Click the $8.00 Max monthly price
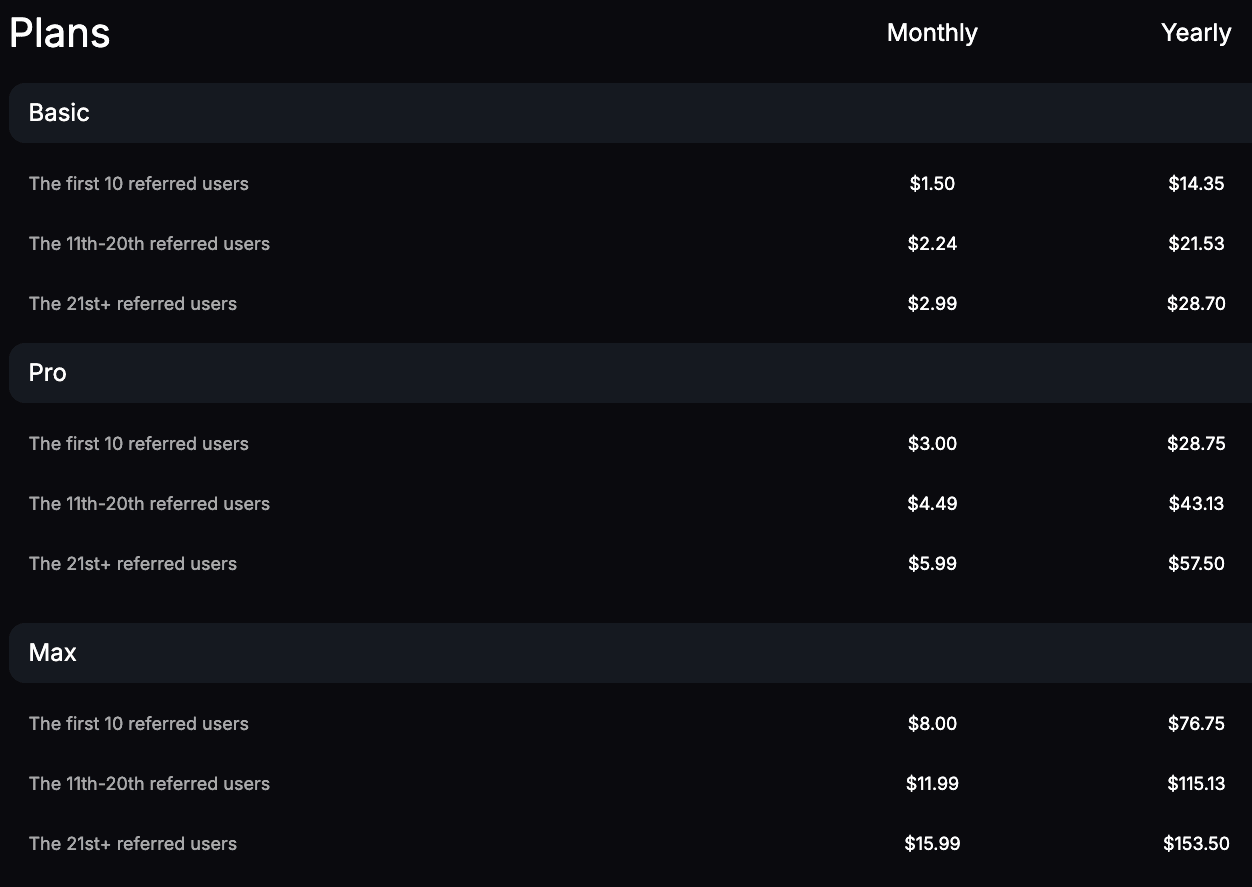Image resolution: width=1252 pixels, height=887 pixels. coord(931,723)
